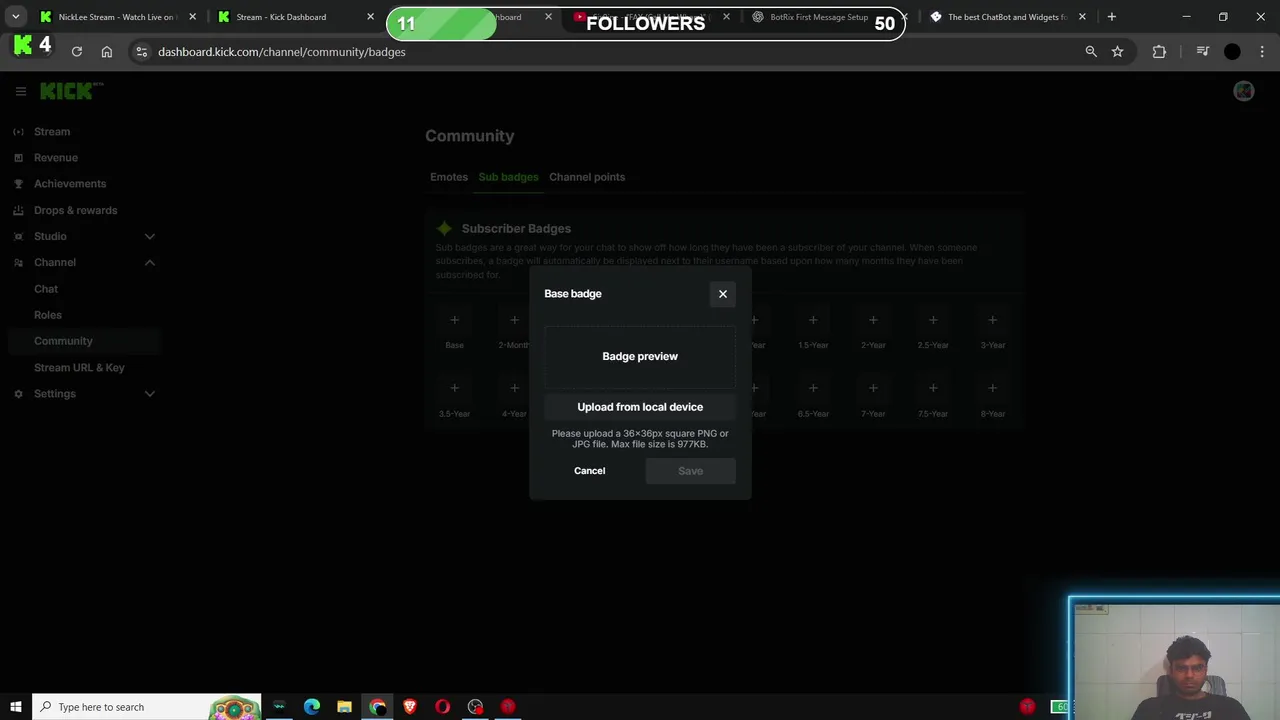The width and height of the screenshot is (1280, 720).
Task: Click the Kick logo in header
Action: pos(71,91)
